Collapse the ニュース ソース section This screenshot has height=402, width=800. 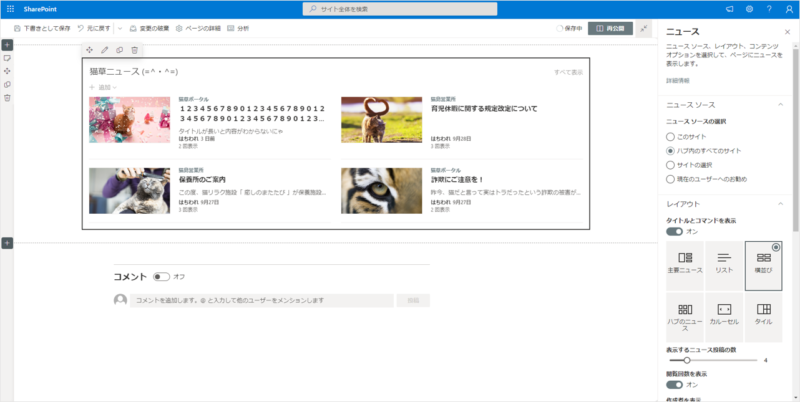click(779, 104)
